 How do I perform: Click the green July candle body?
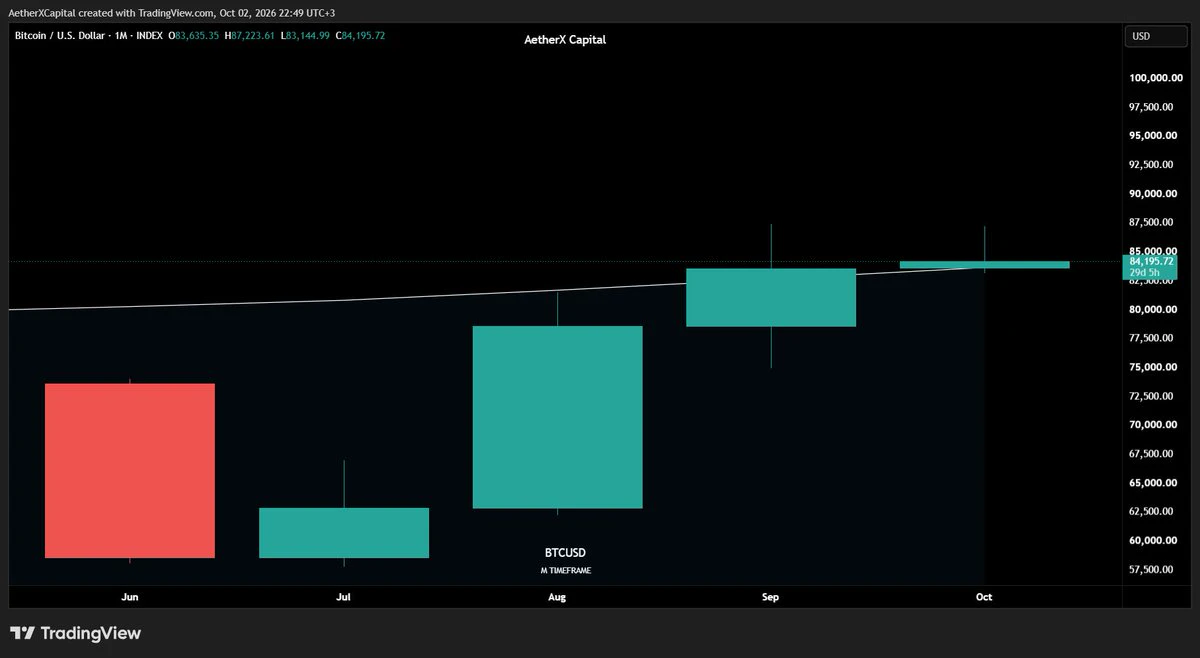pyautogui.click(x=344, y=533)
